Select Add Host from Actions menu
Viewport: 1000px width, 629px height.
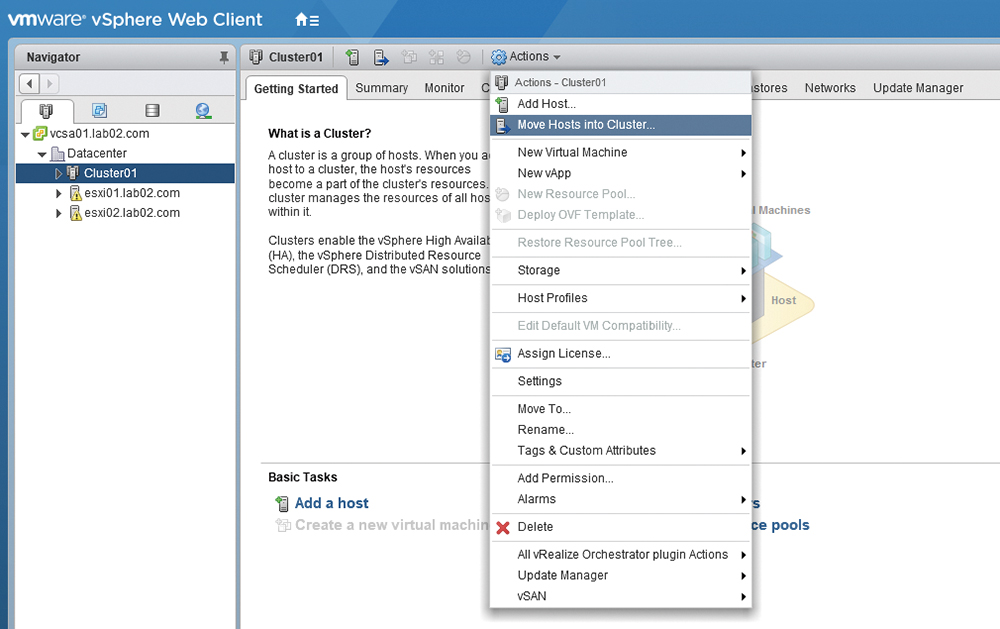point(621,104)
